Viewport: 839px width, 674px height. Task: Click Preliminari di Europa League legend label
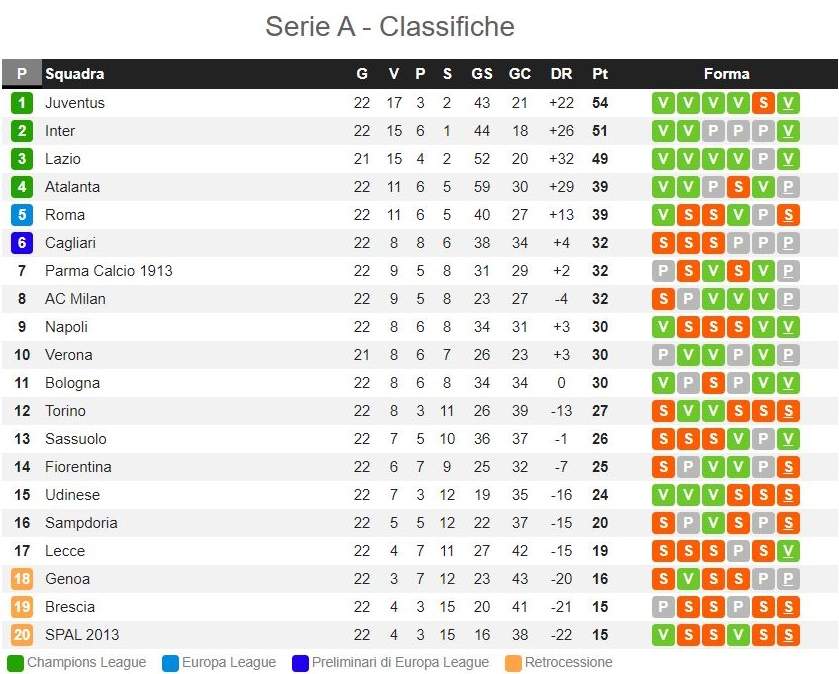click(400, 662)
